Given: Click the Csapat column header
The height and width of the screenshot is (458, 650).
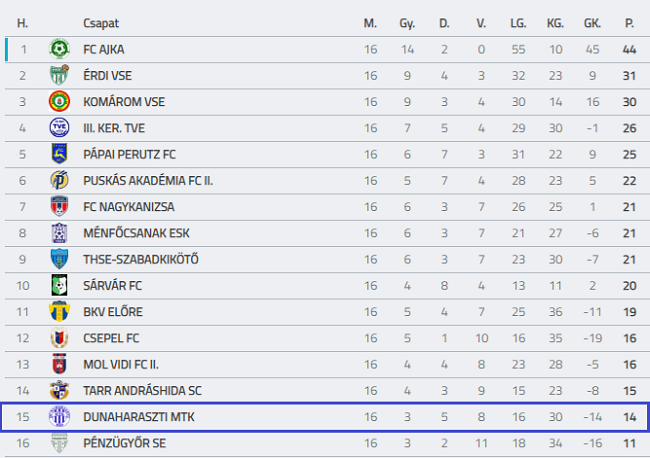Looking at the screenshot, I should 101,22.
